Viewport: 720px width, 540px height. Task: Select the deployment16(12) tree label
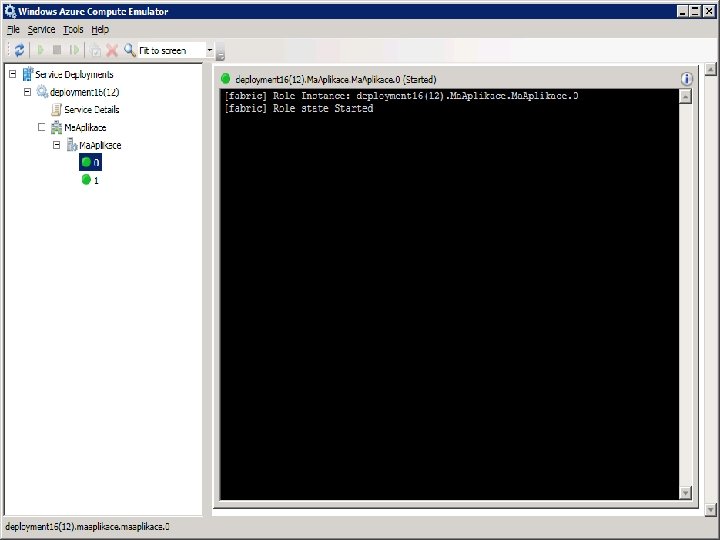[x=85, y=92]
